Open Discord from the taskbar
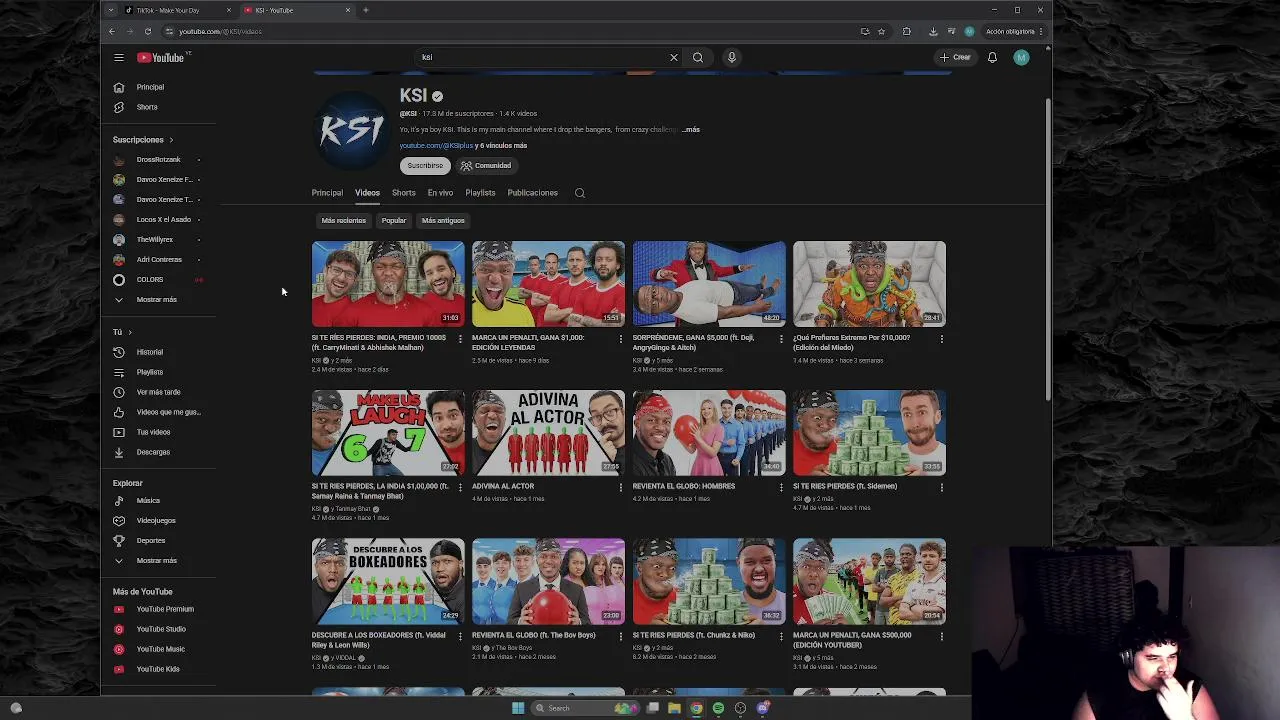The width and height of the screenshot is (1280, 720). (762, 708)
